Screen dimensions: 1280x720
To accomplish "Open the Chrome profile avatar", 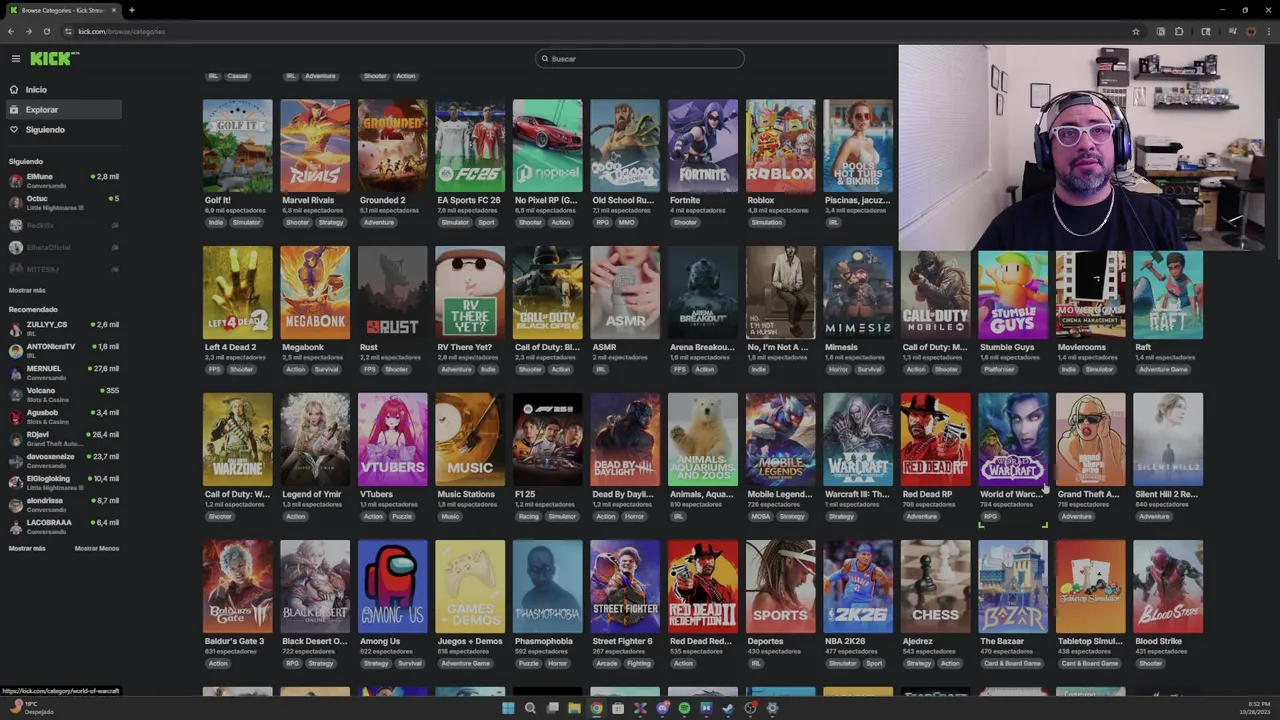I will 1250,31.
